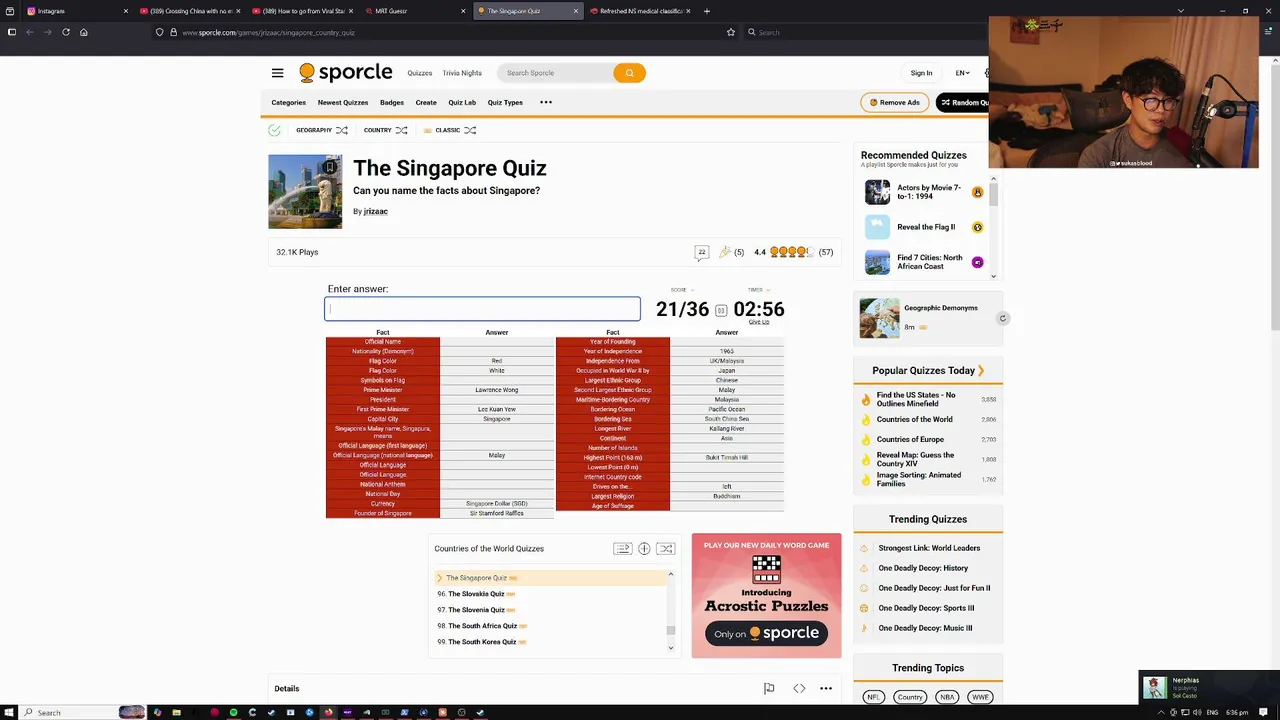
Task: Click the Enter answer input field
Action: point(482,309)
